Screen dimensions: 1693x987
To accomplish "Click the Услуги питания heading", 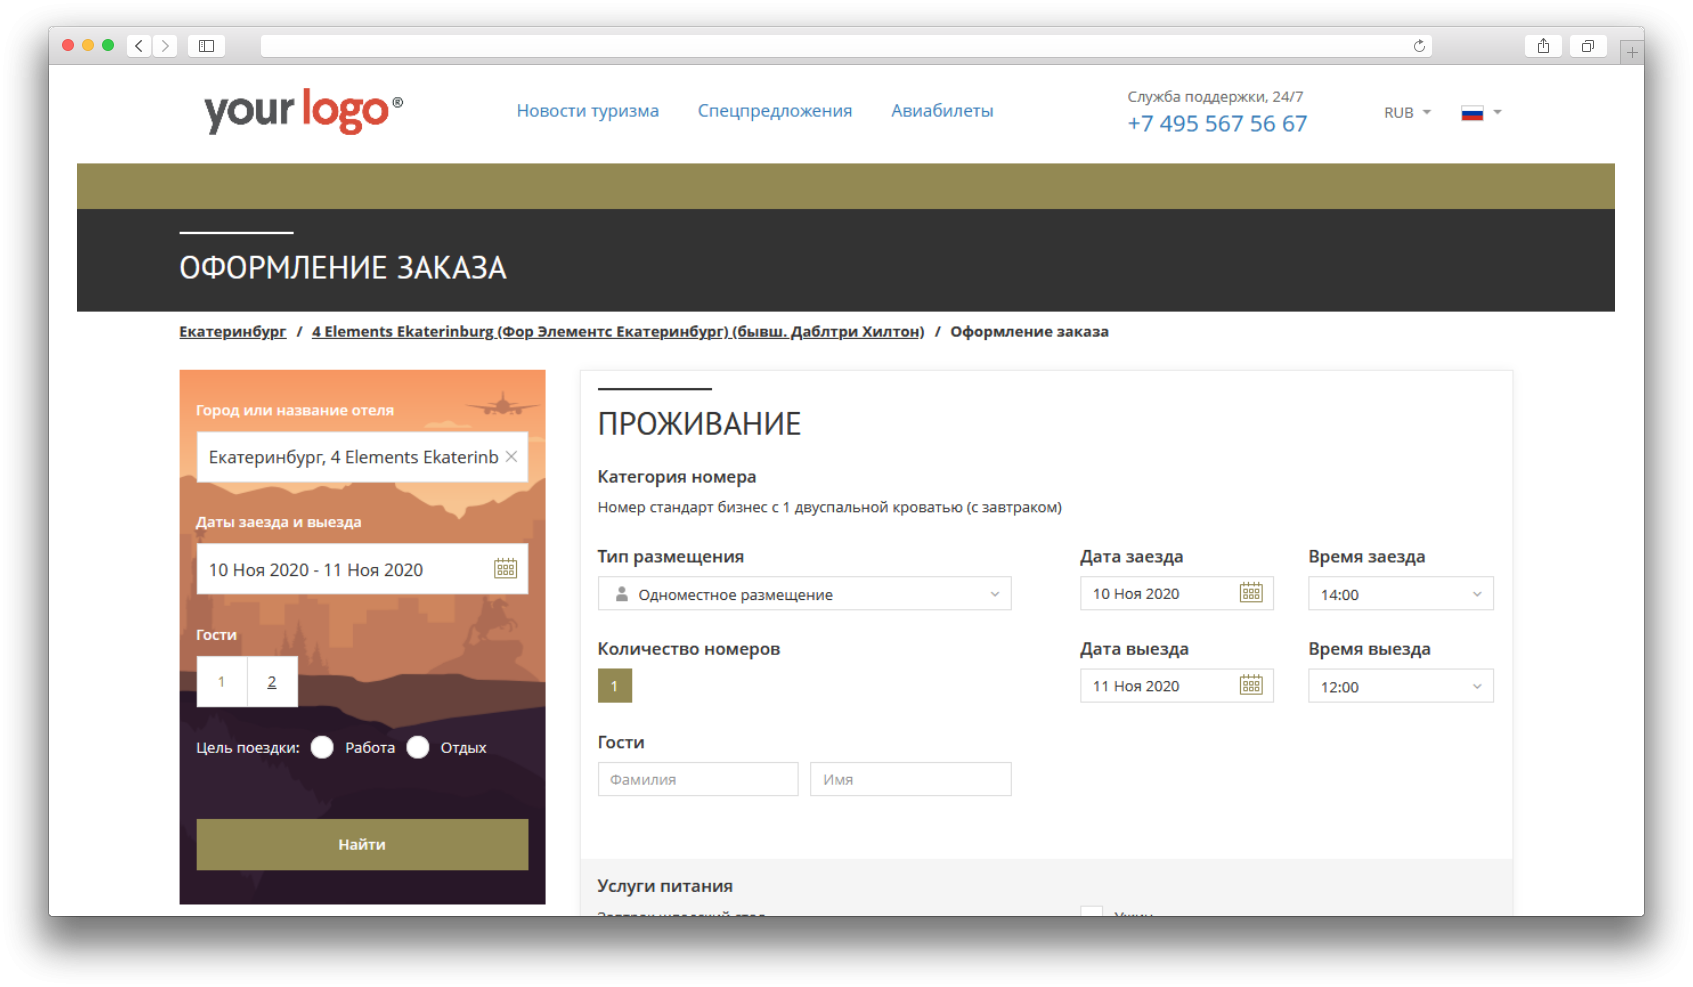I will 665,886.
